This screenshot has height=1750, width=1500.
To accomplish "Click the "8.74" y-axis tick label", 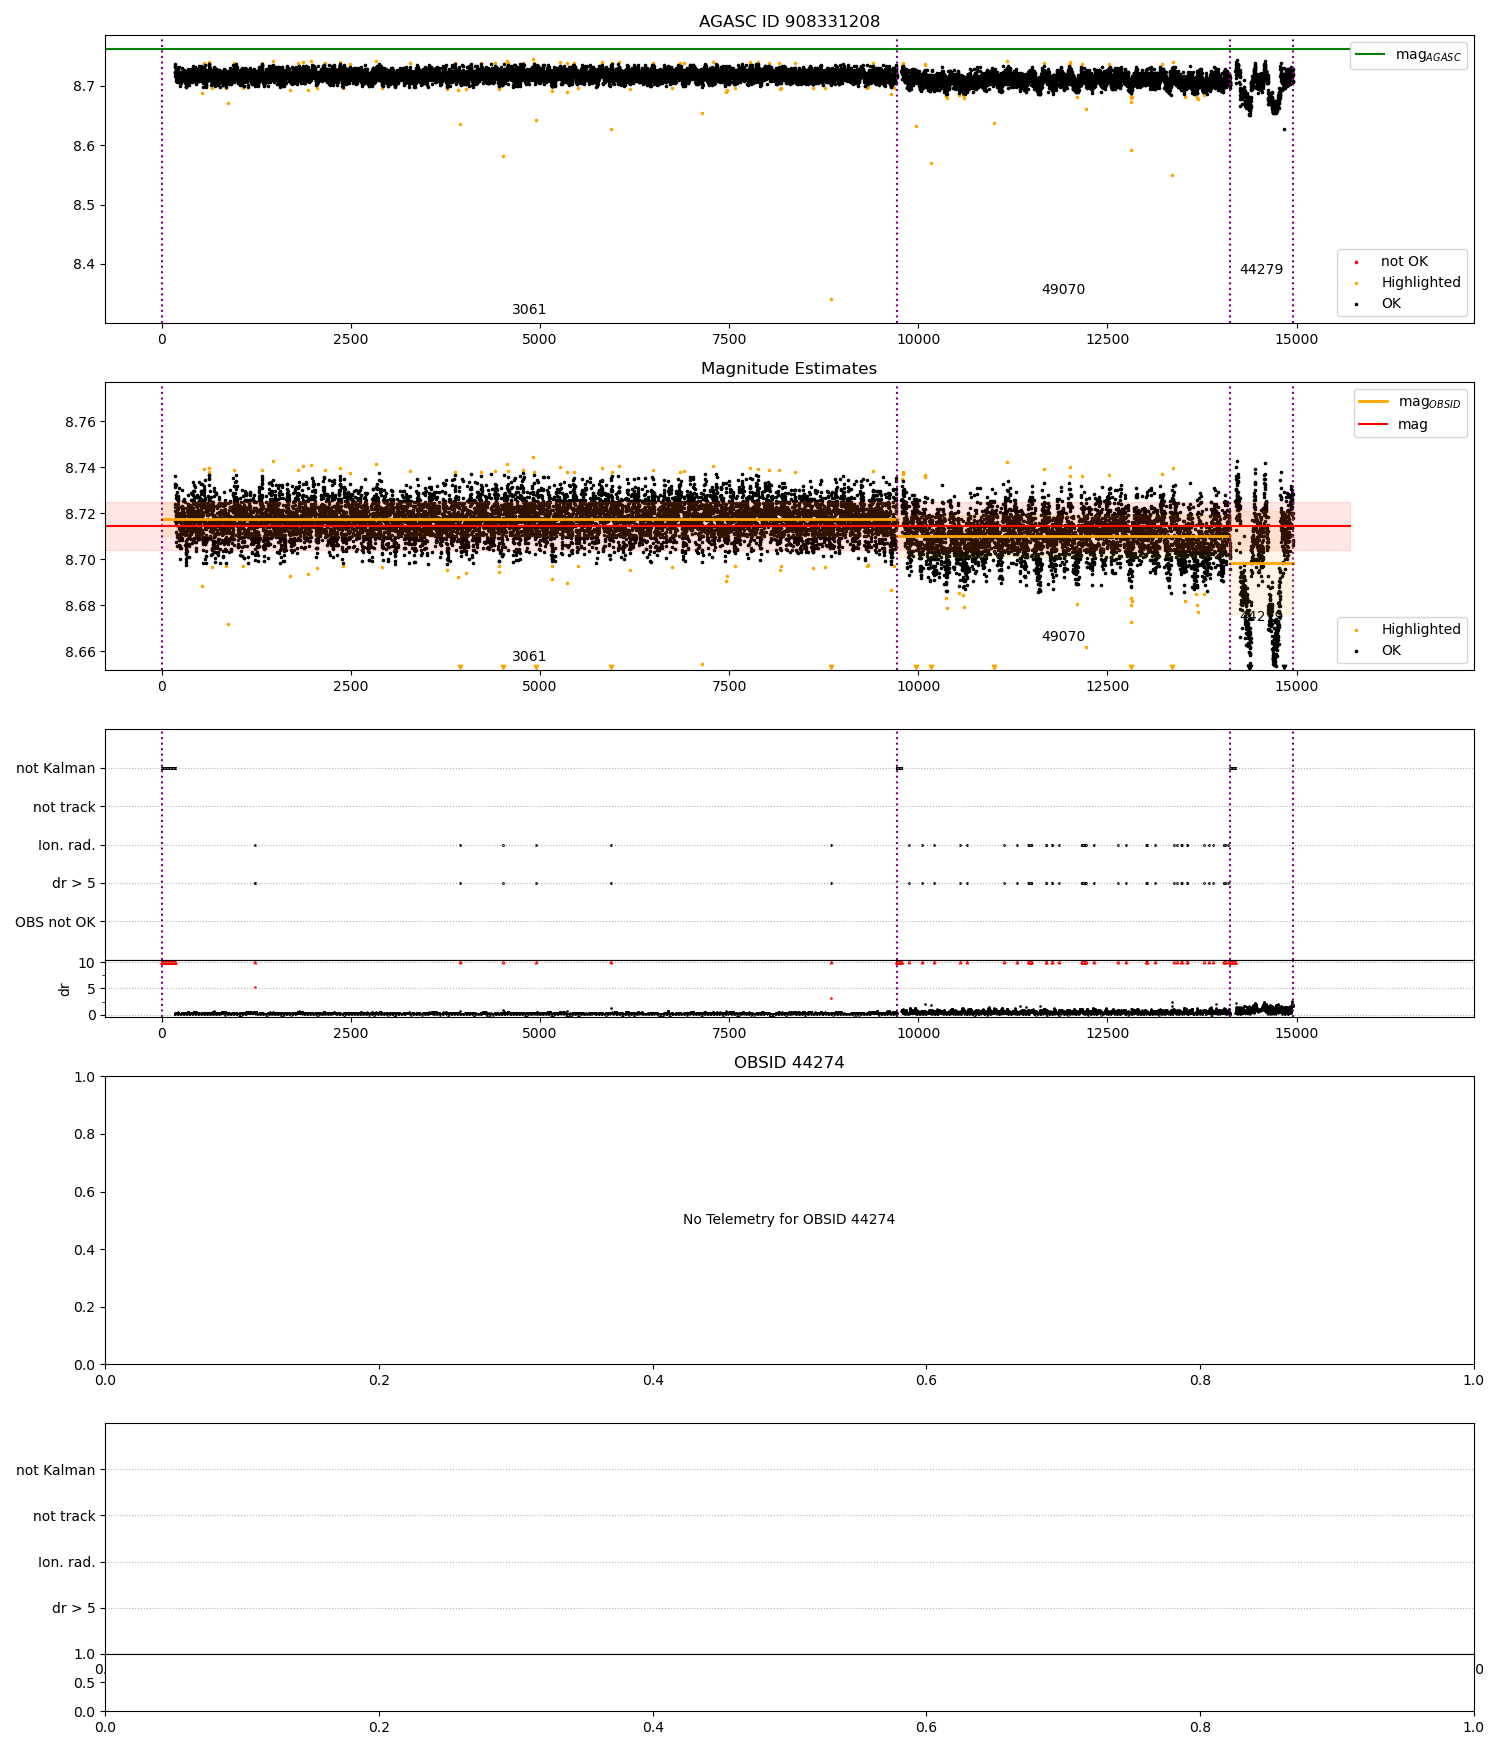I will pos(80,469).
